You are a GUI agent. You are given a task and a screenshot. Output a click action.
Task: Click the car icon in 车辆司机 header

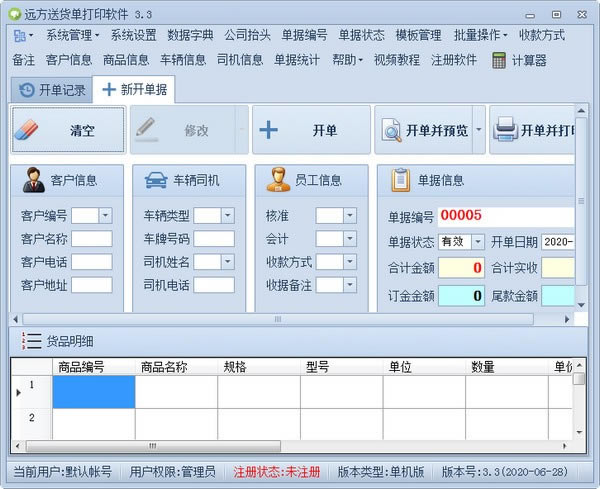pos(156,180)
